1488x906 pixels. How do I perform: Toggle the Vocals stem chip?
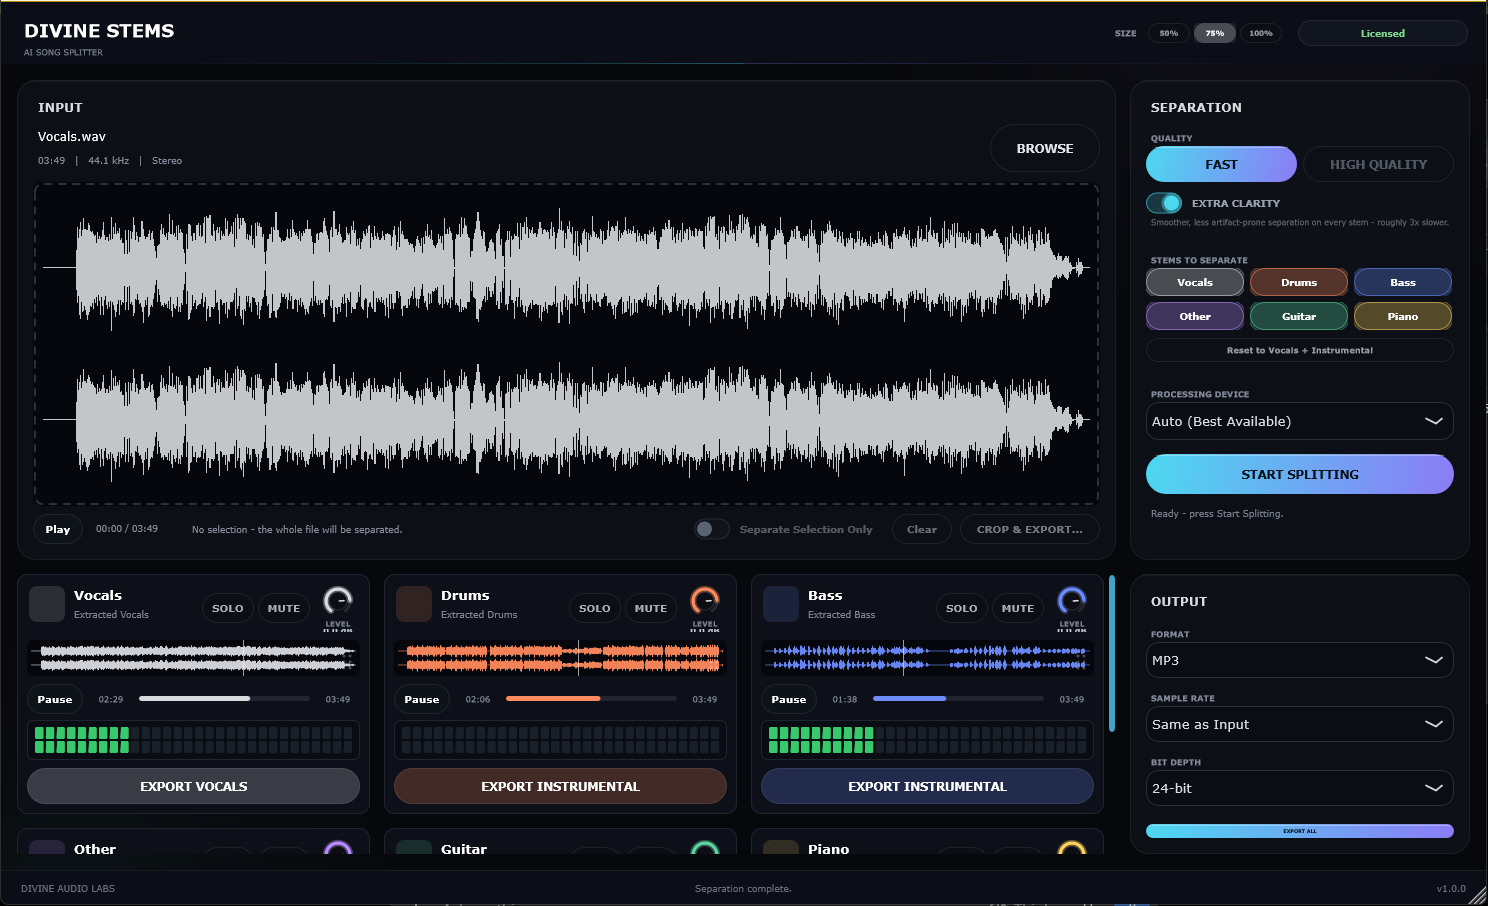[1195, 282]
